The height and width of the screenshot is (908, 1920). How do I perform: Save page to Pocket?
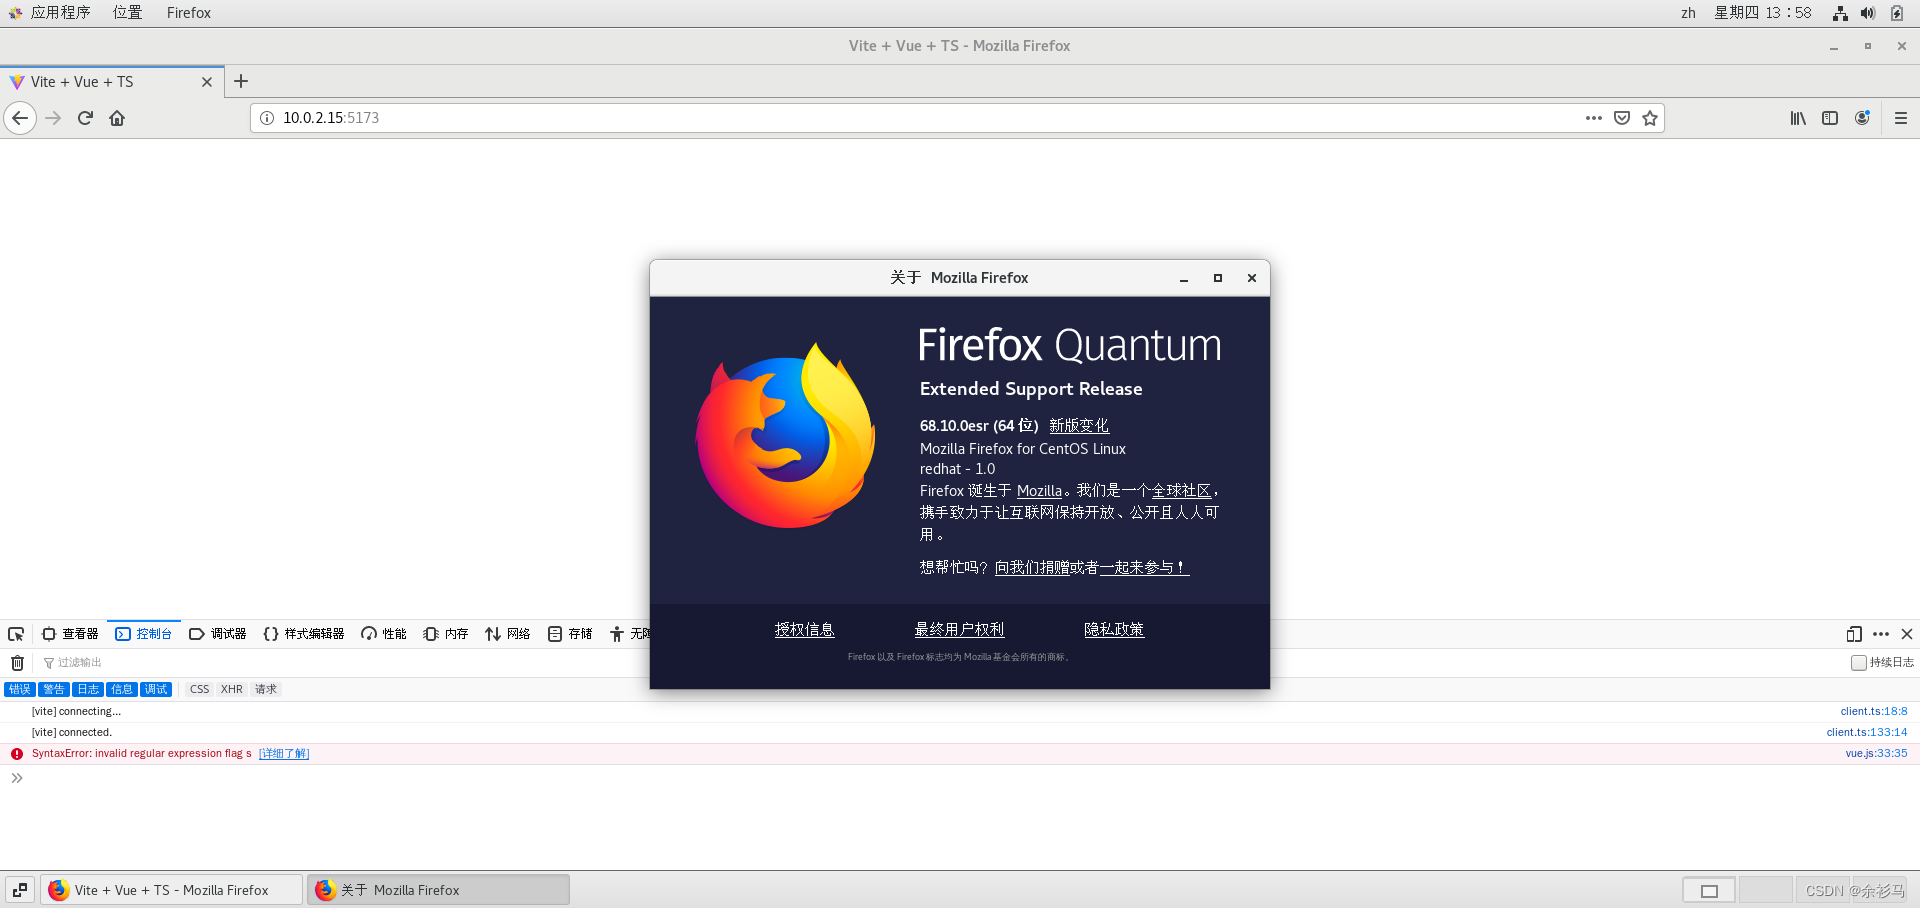click(x=1622, y=118)
